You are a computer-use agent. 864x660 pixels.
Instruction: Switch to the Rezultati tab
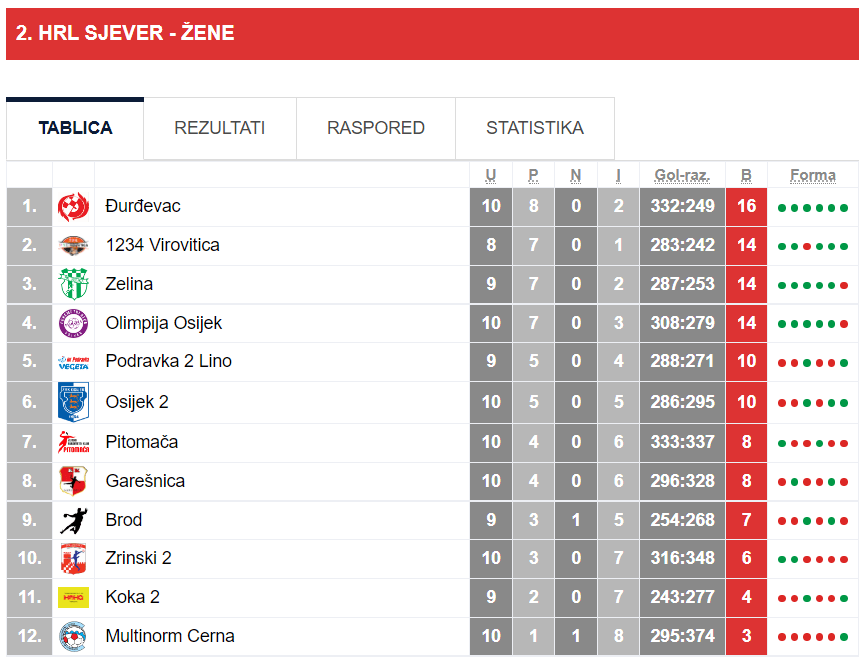point(219,128)
